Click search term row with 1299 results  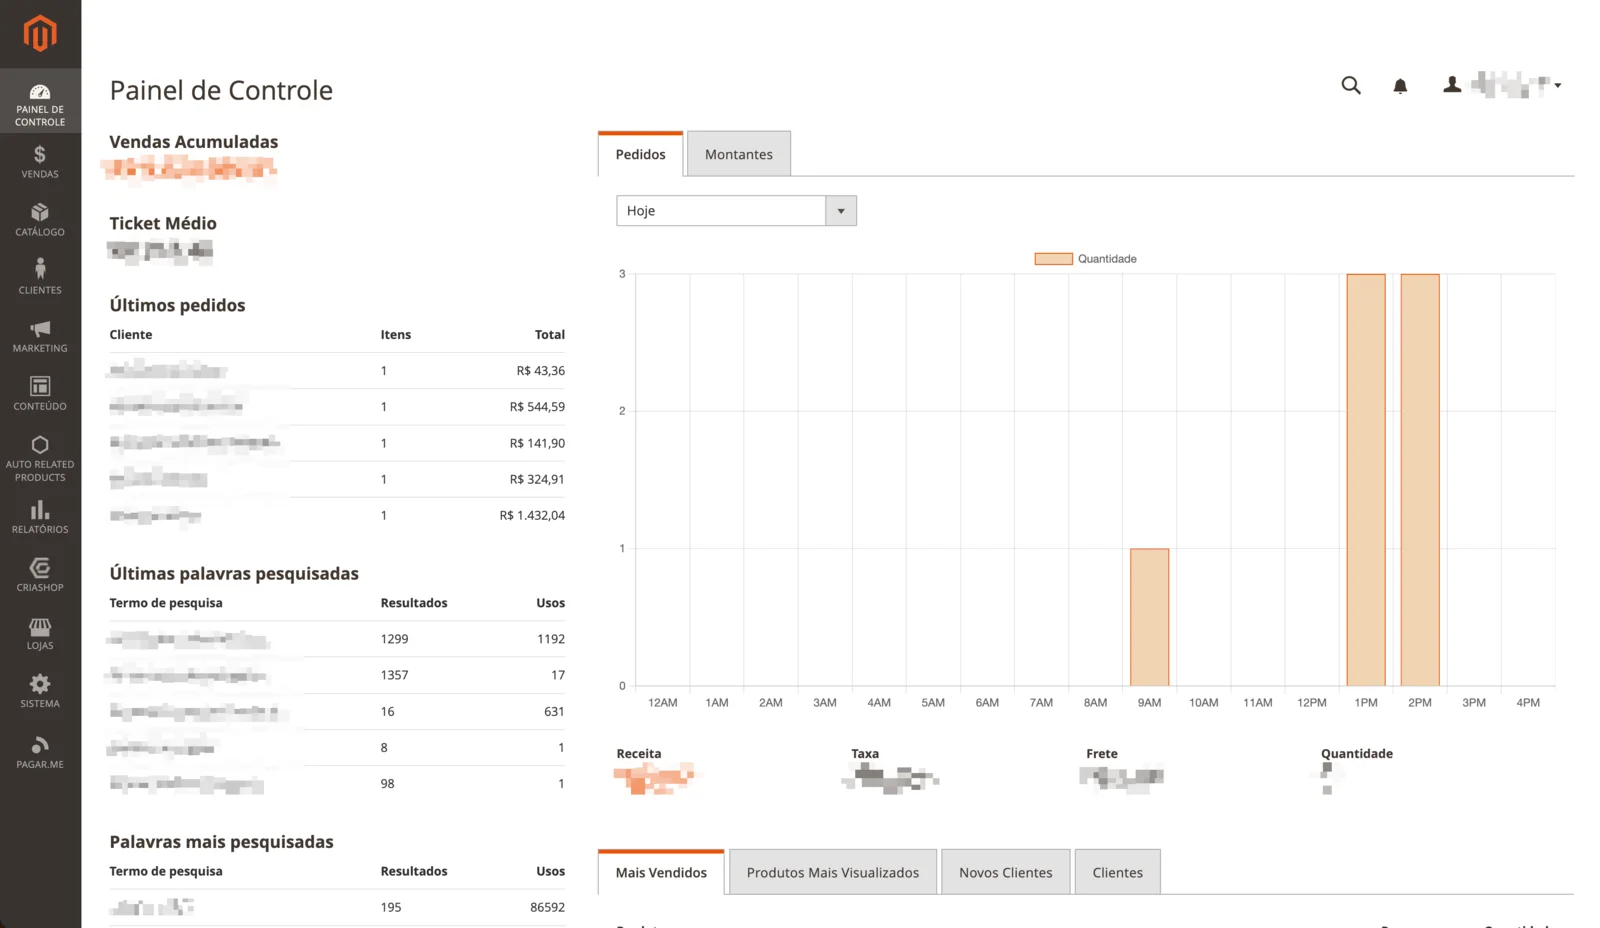click(x=337, y=639)
